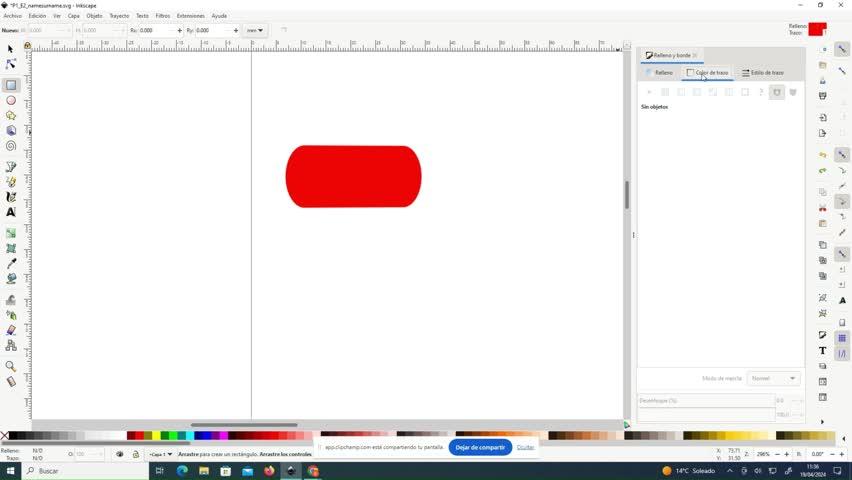Select the arrow Selector tool

11,48
